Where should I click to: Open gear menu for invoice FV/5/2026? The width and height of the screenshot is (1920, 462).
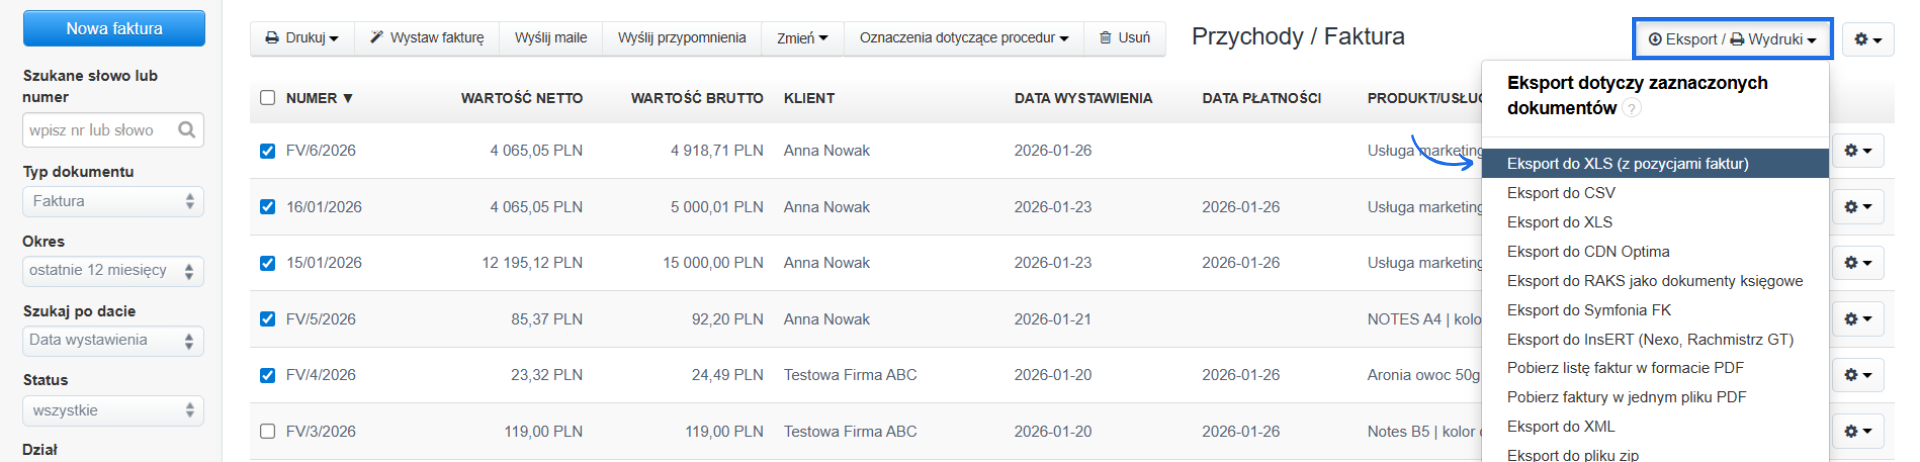tap(1858, 319)
